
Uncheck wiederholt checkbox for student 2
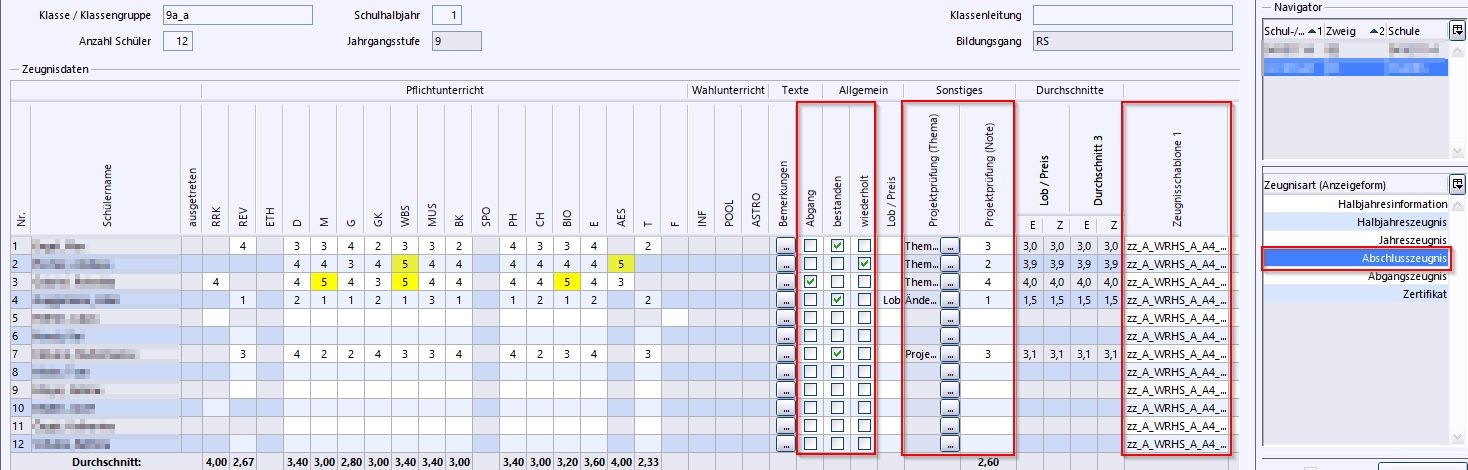click(863, 264)
